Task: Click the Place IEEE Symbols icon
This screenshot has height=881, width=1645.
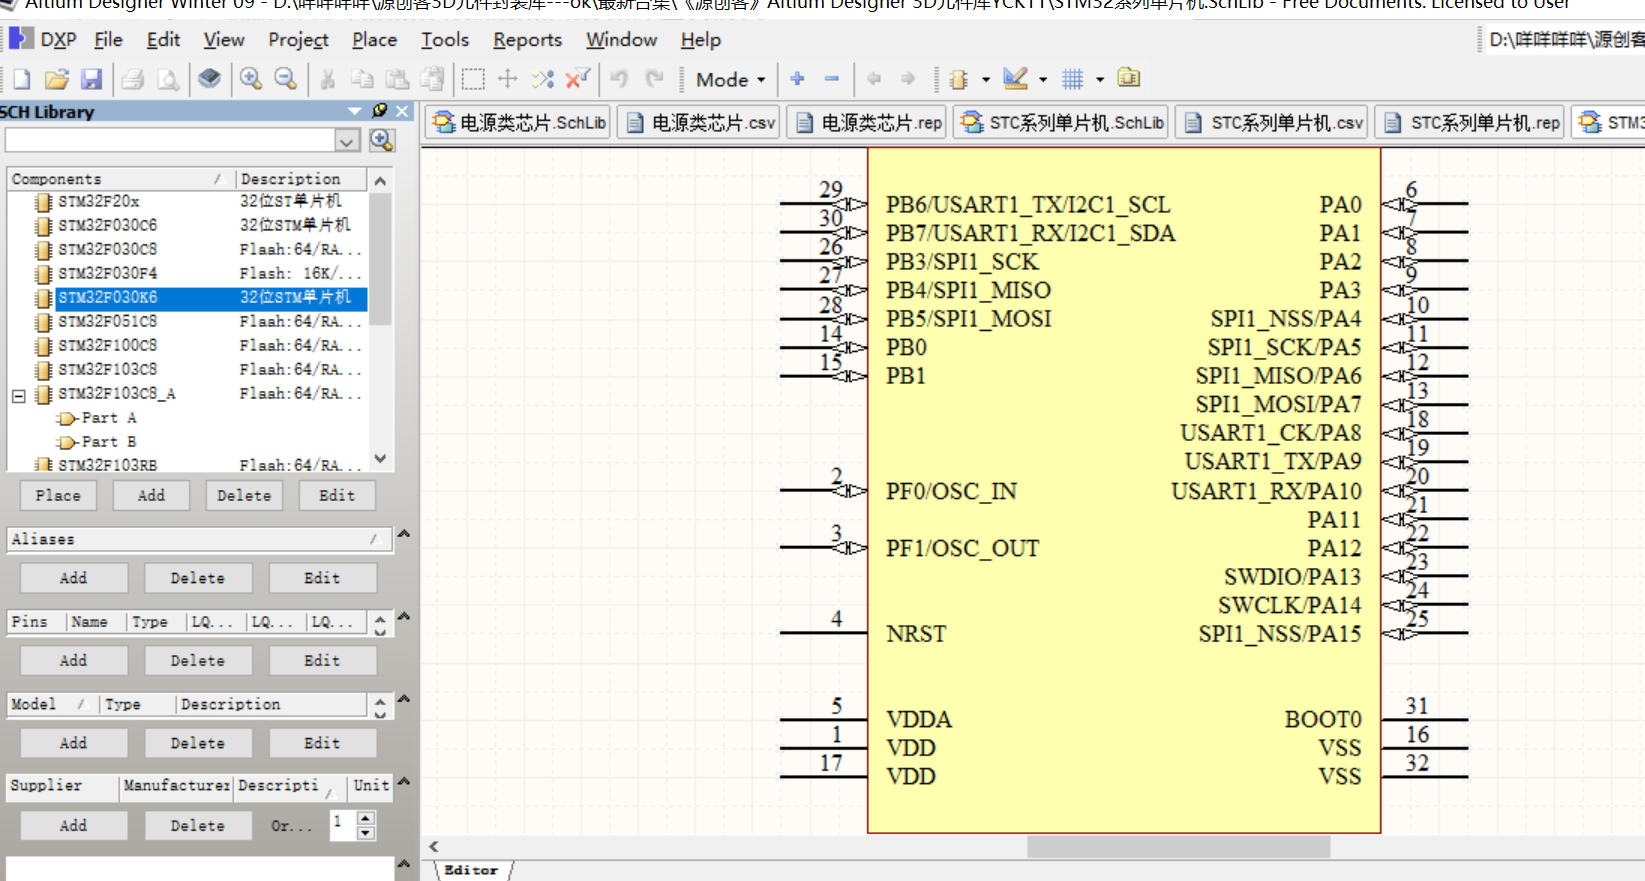Action: [x=959, y=79]
